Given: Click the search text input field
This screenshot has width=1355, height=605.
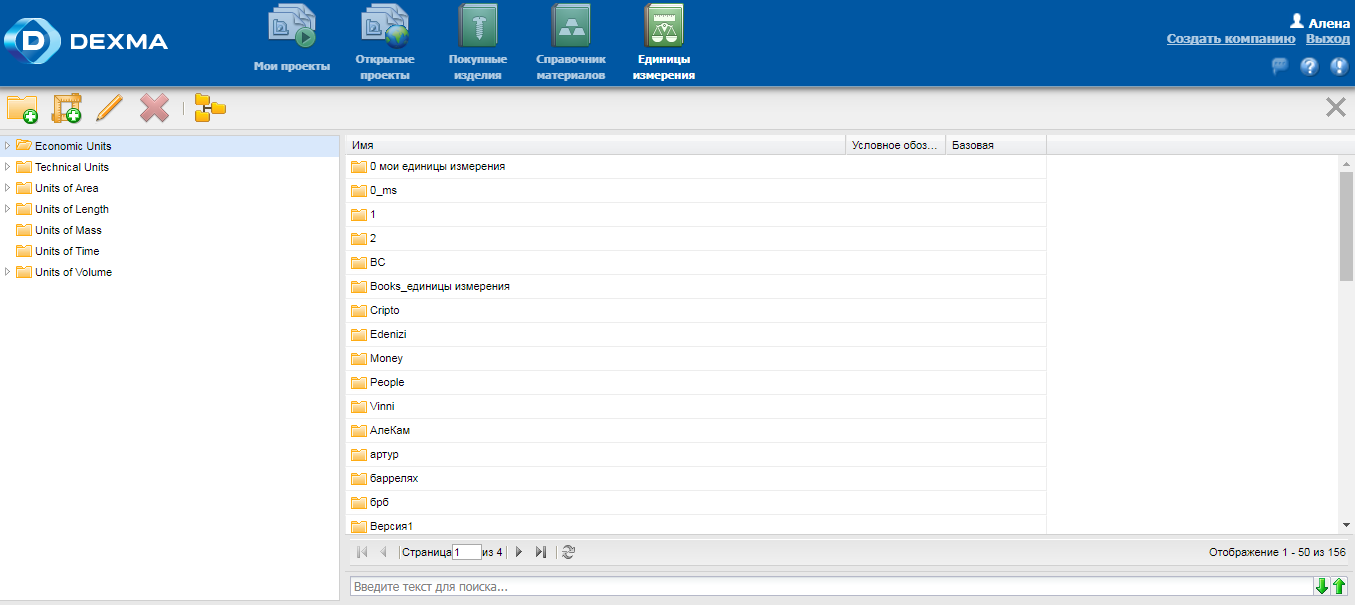Looking at the screenshot, I should [x=831, y=587].
